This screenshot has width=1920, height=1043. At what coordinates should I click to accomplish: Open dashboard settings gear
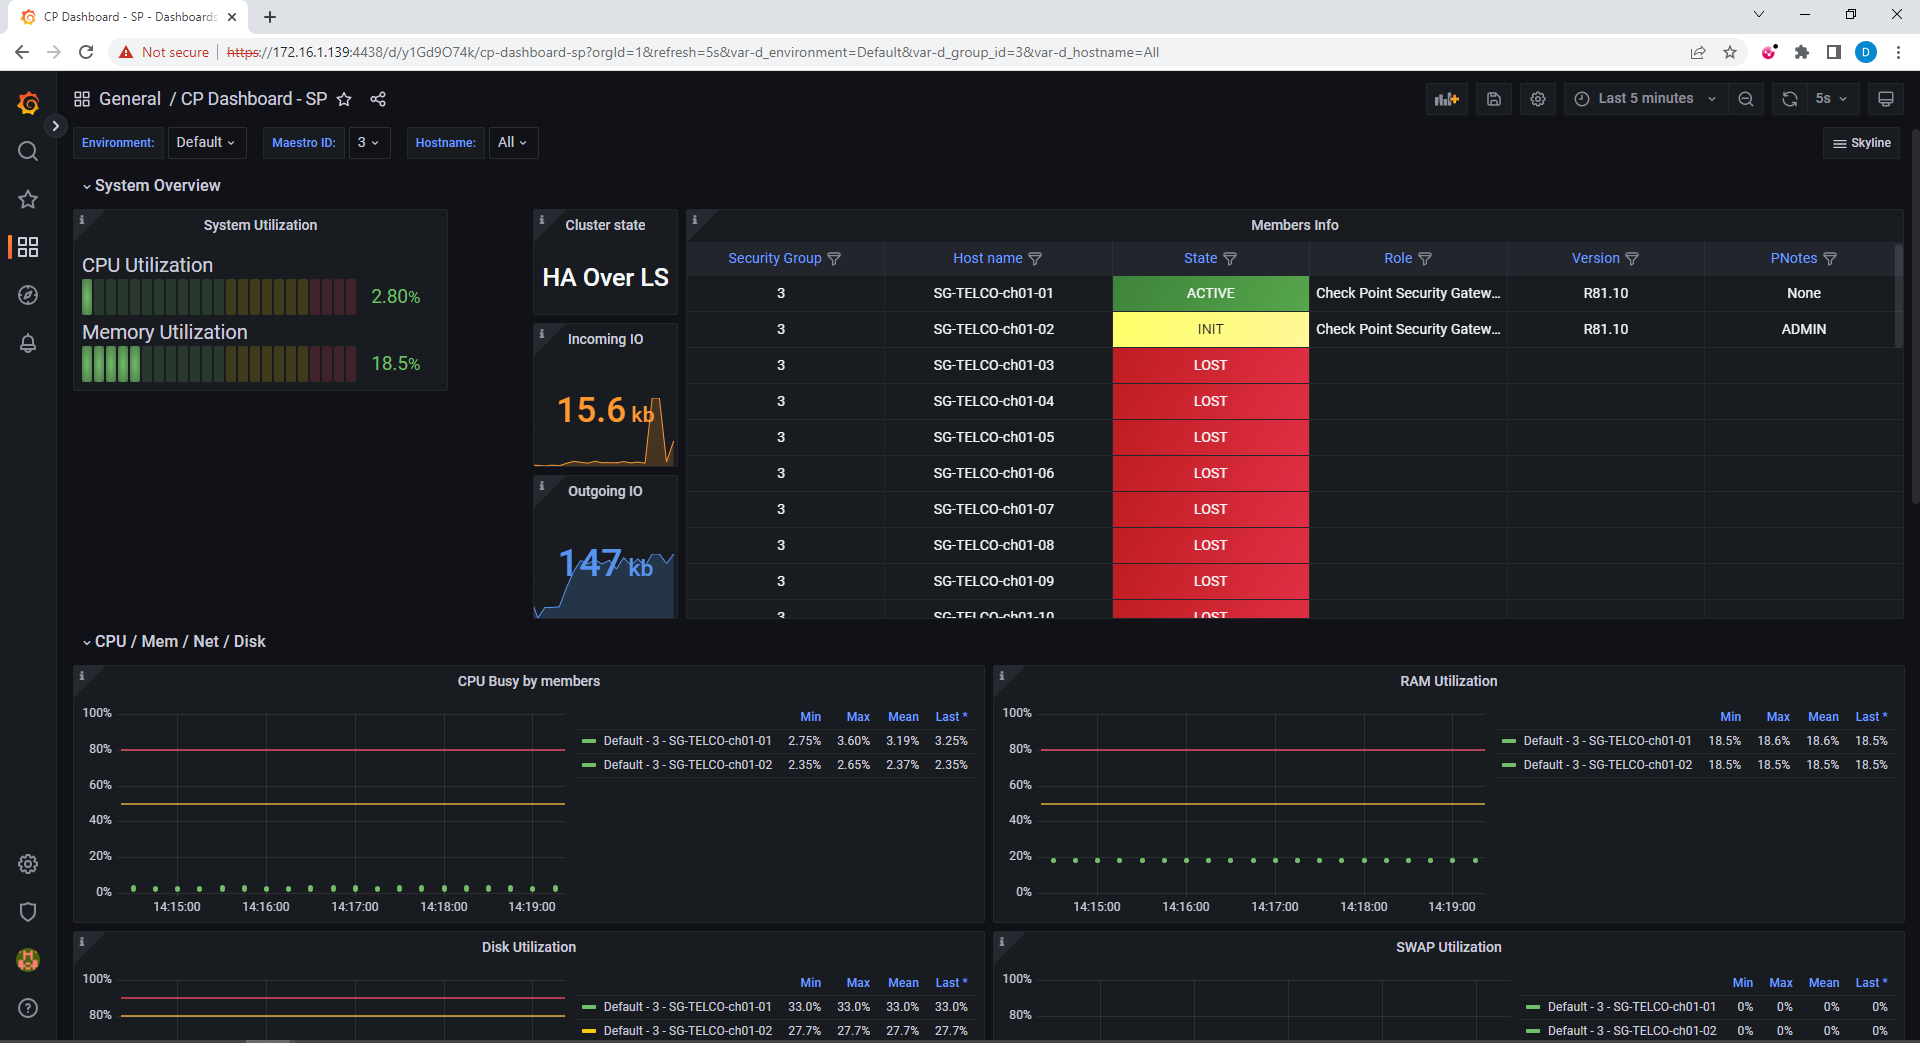click(1538, 99)
